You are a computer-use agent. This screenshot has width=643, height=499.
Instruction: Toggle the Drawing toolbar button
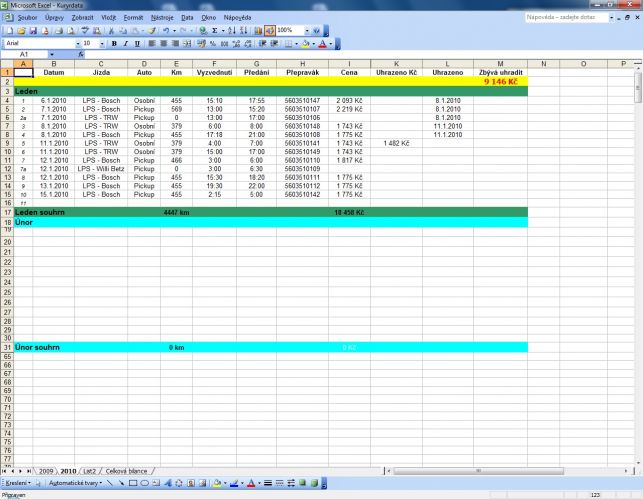pyautogui.click(x=270, y=31)
